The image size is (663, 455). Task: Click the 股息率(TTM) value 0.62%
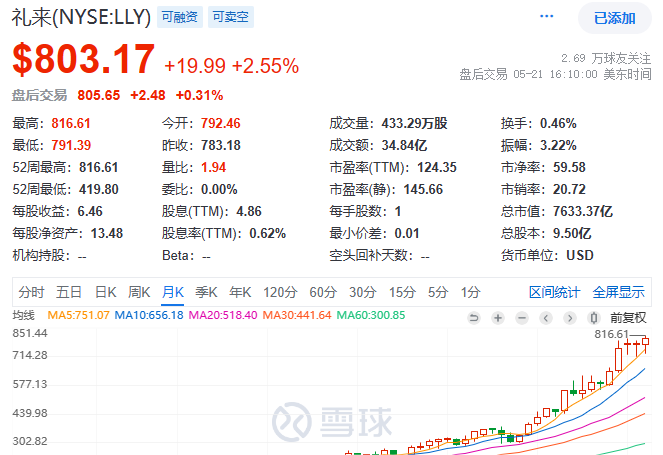point(268,233)
